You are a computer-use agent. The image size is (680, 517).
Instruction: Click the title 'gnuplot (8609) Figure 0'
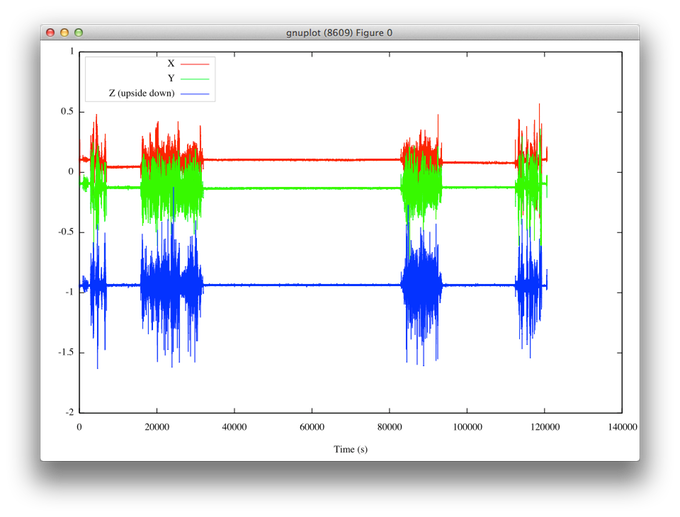pyautogui.click(x=339, y=32)
